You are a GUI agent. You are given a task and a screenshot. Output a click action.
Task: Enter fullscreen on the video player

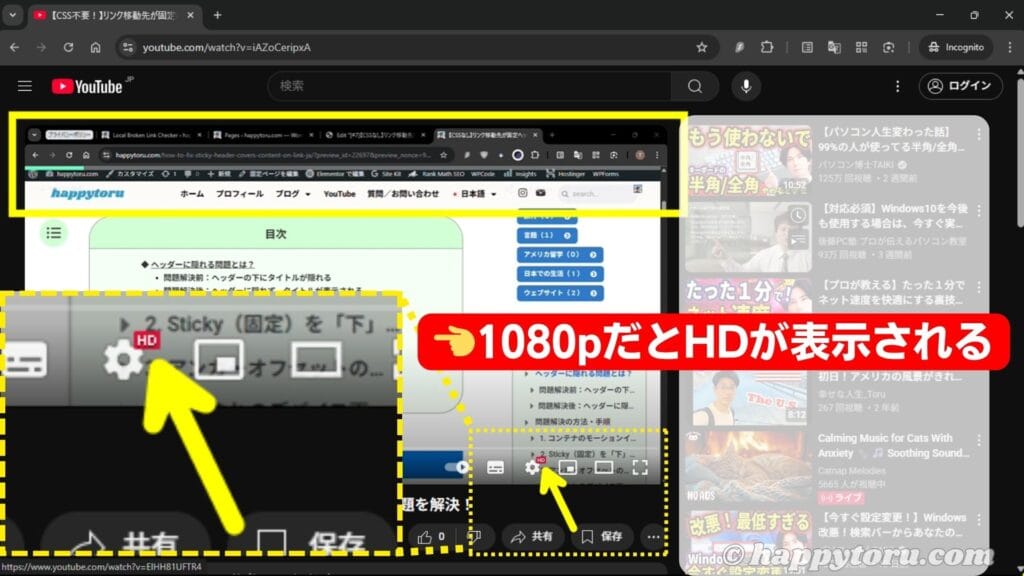pos(640,468)
